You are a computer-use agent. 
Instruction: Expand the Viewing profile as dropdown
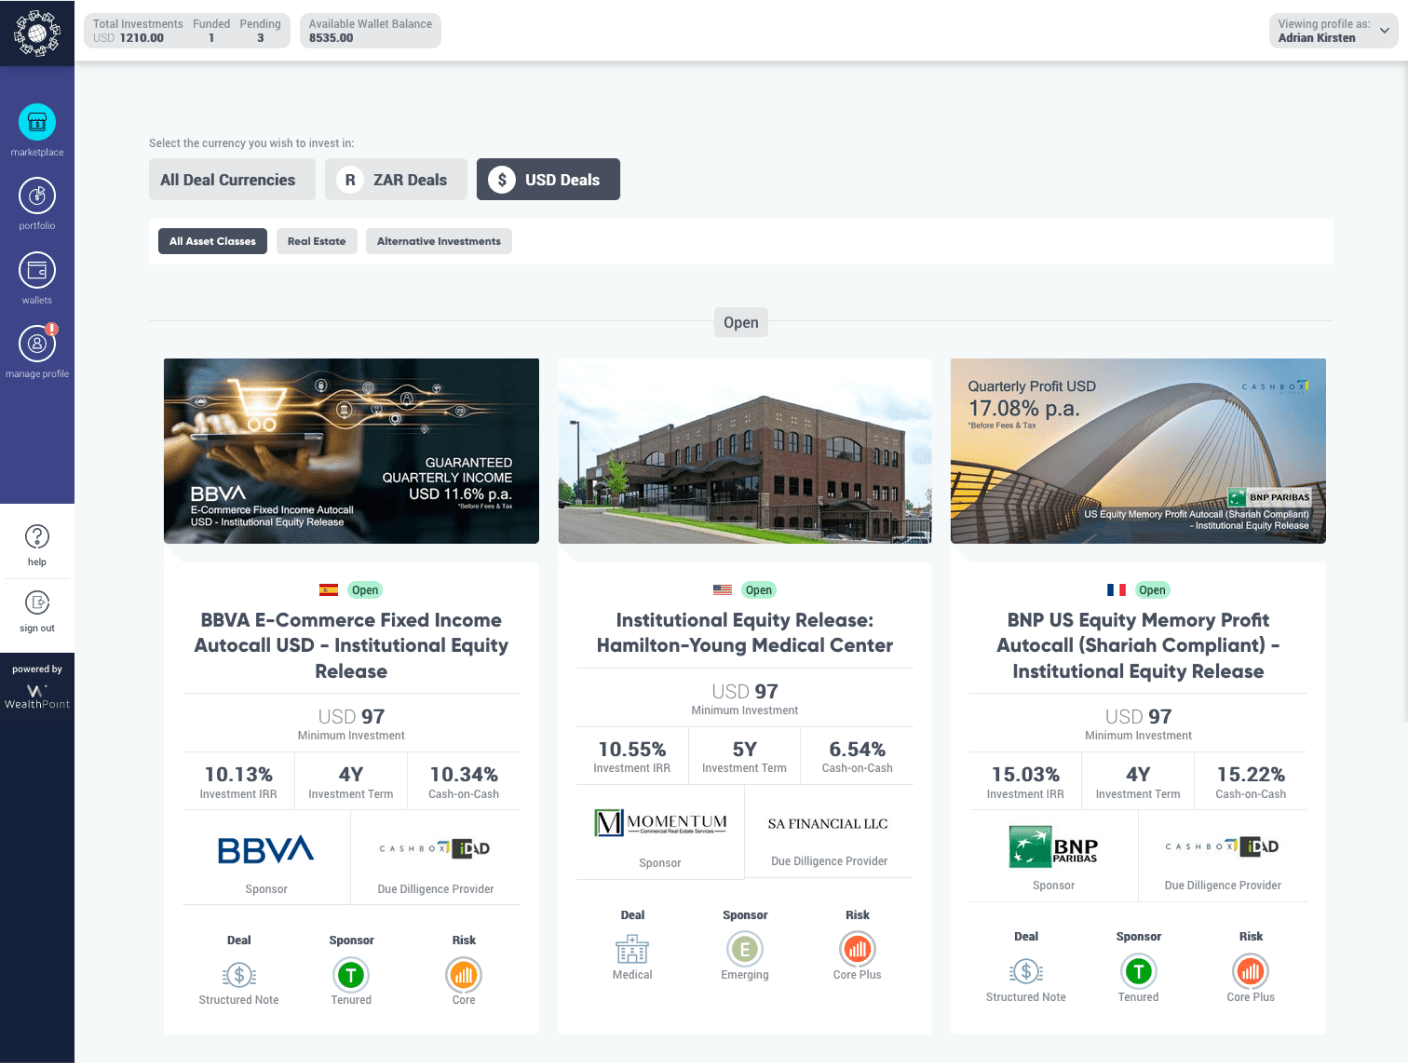[x=1333, y=31]
